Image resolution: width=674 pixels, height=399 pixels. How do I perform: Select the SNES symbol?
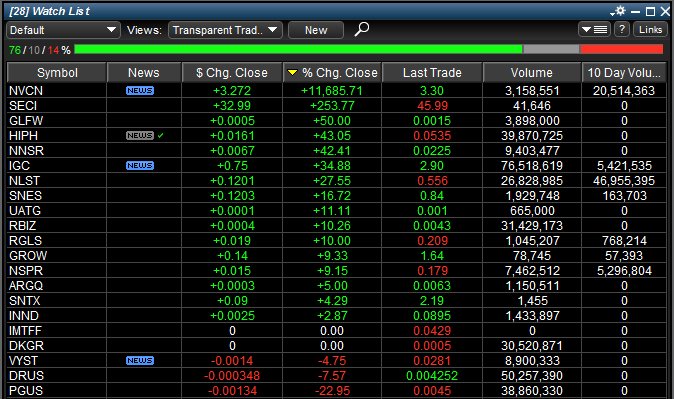[x=25, y=196]
